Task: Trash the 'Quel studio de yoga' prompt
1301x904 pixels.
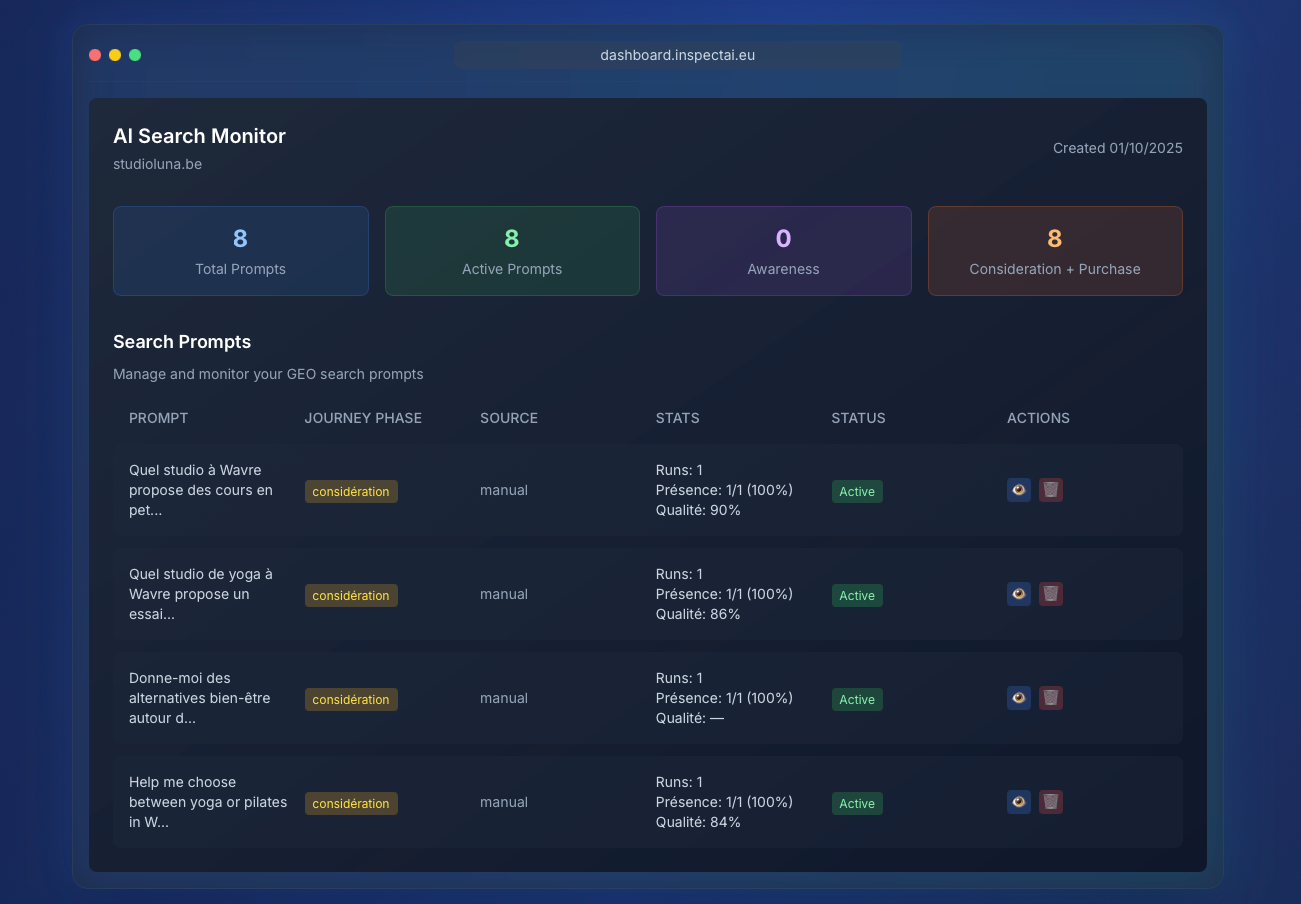Action: pos(1050,594)
